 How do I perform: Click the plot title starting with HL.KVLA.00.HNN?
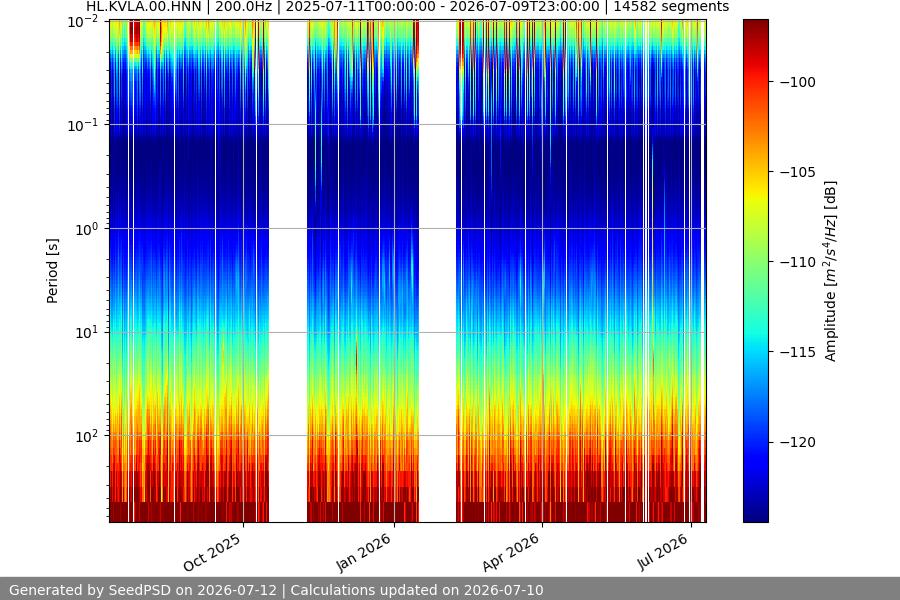click(408, 7)
